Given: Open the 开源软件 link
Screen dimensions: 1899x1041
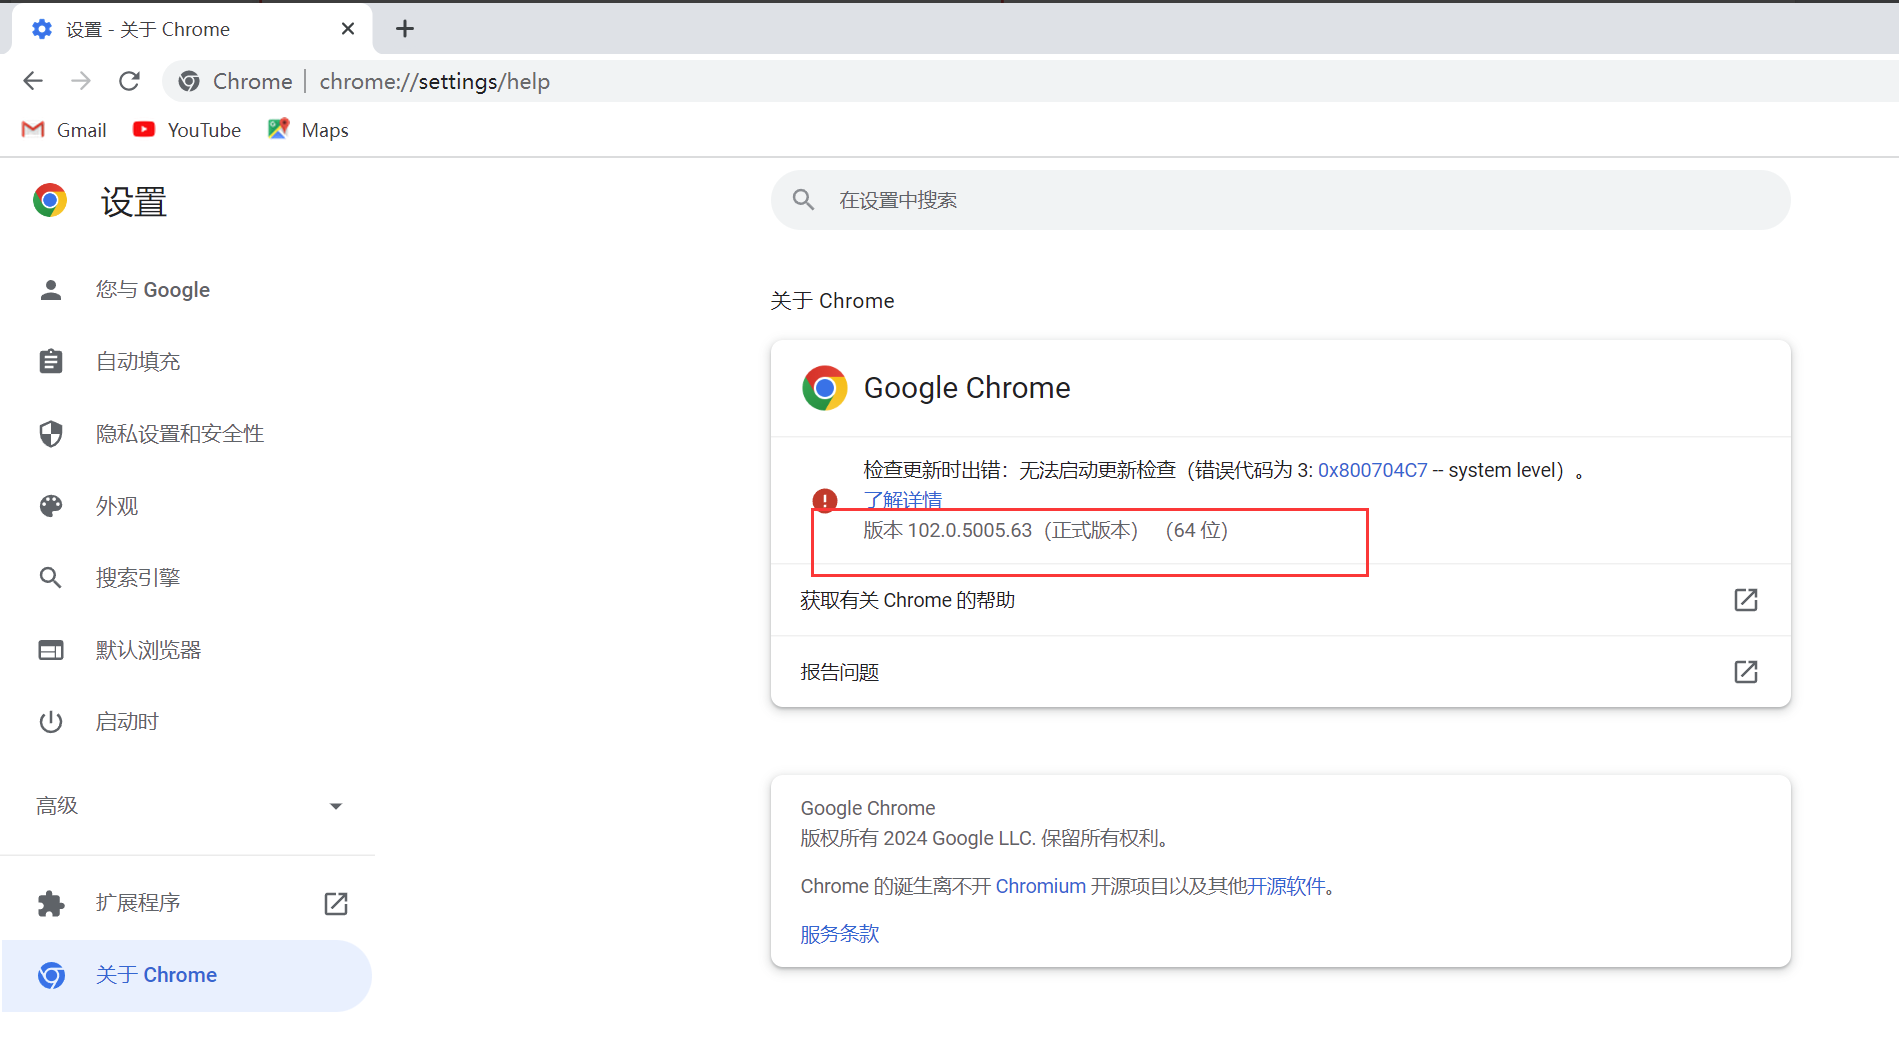Looking at the screenshot, I should [x=1286, y=886].
